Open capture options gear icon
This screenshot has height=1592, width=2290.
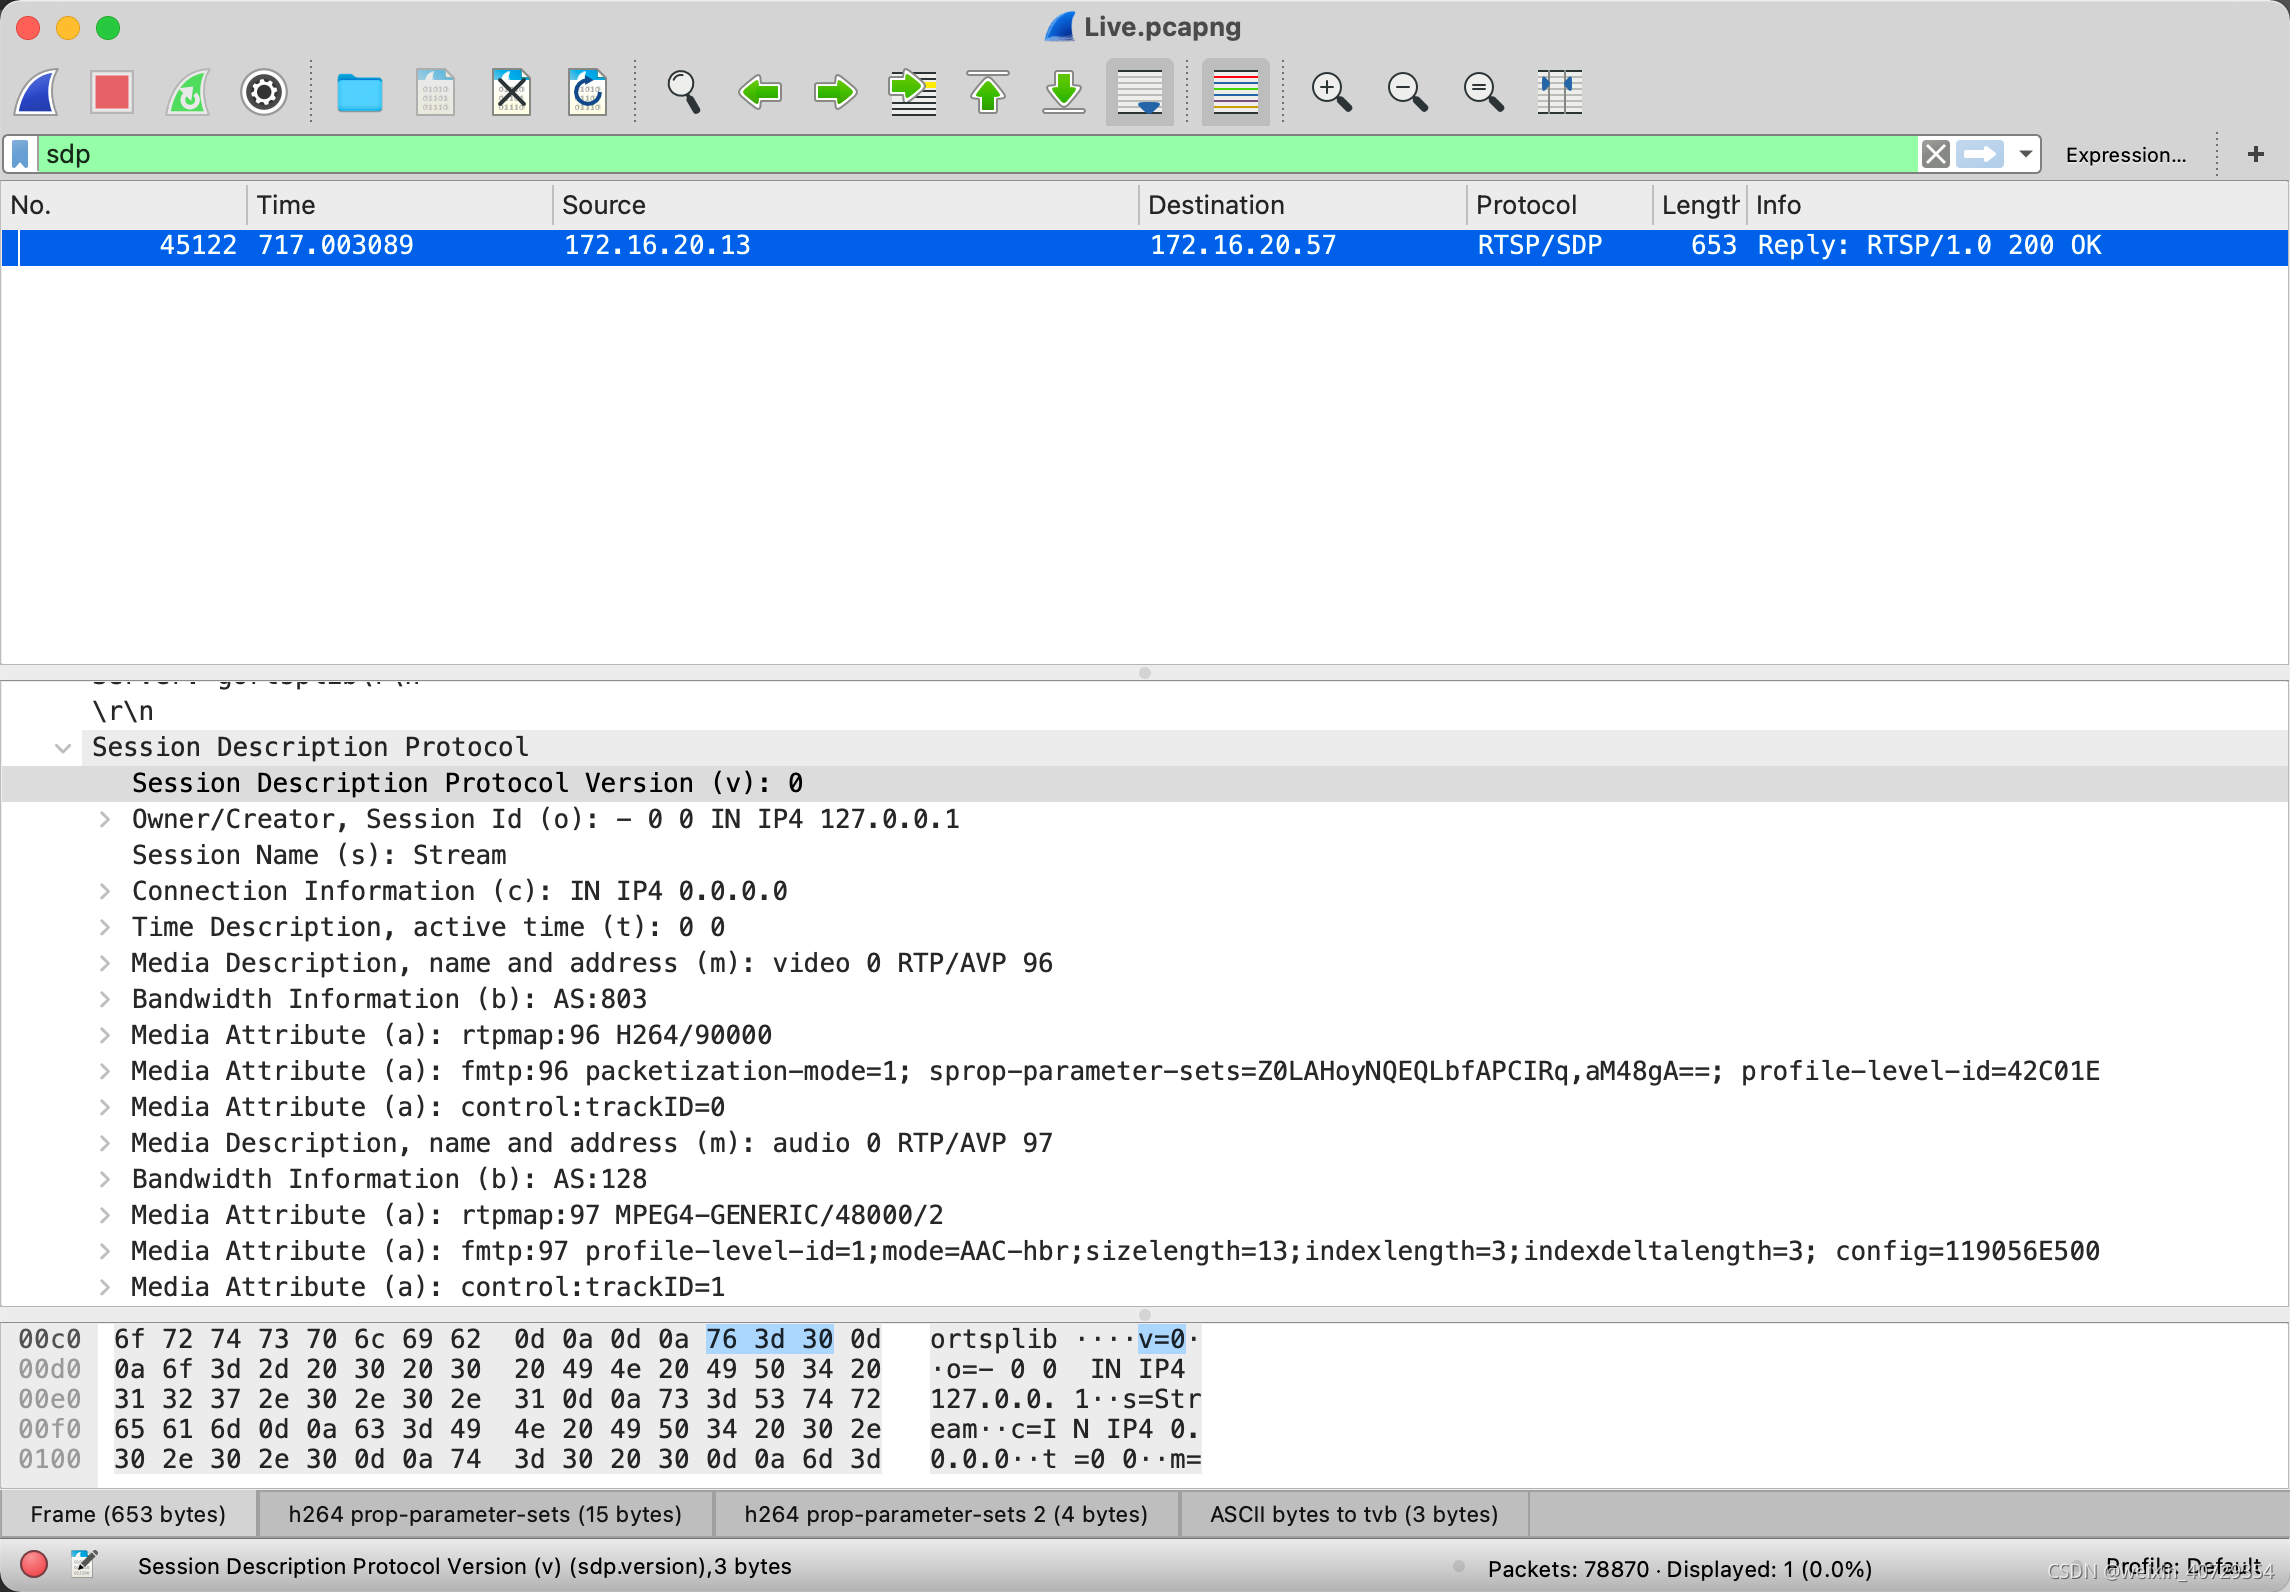pyautogui.click(x=264, y=93)
